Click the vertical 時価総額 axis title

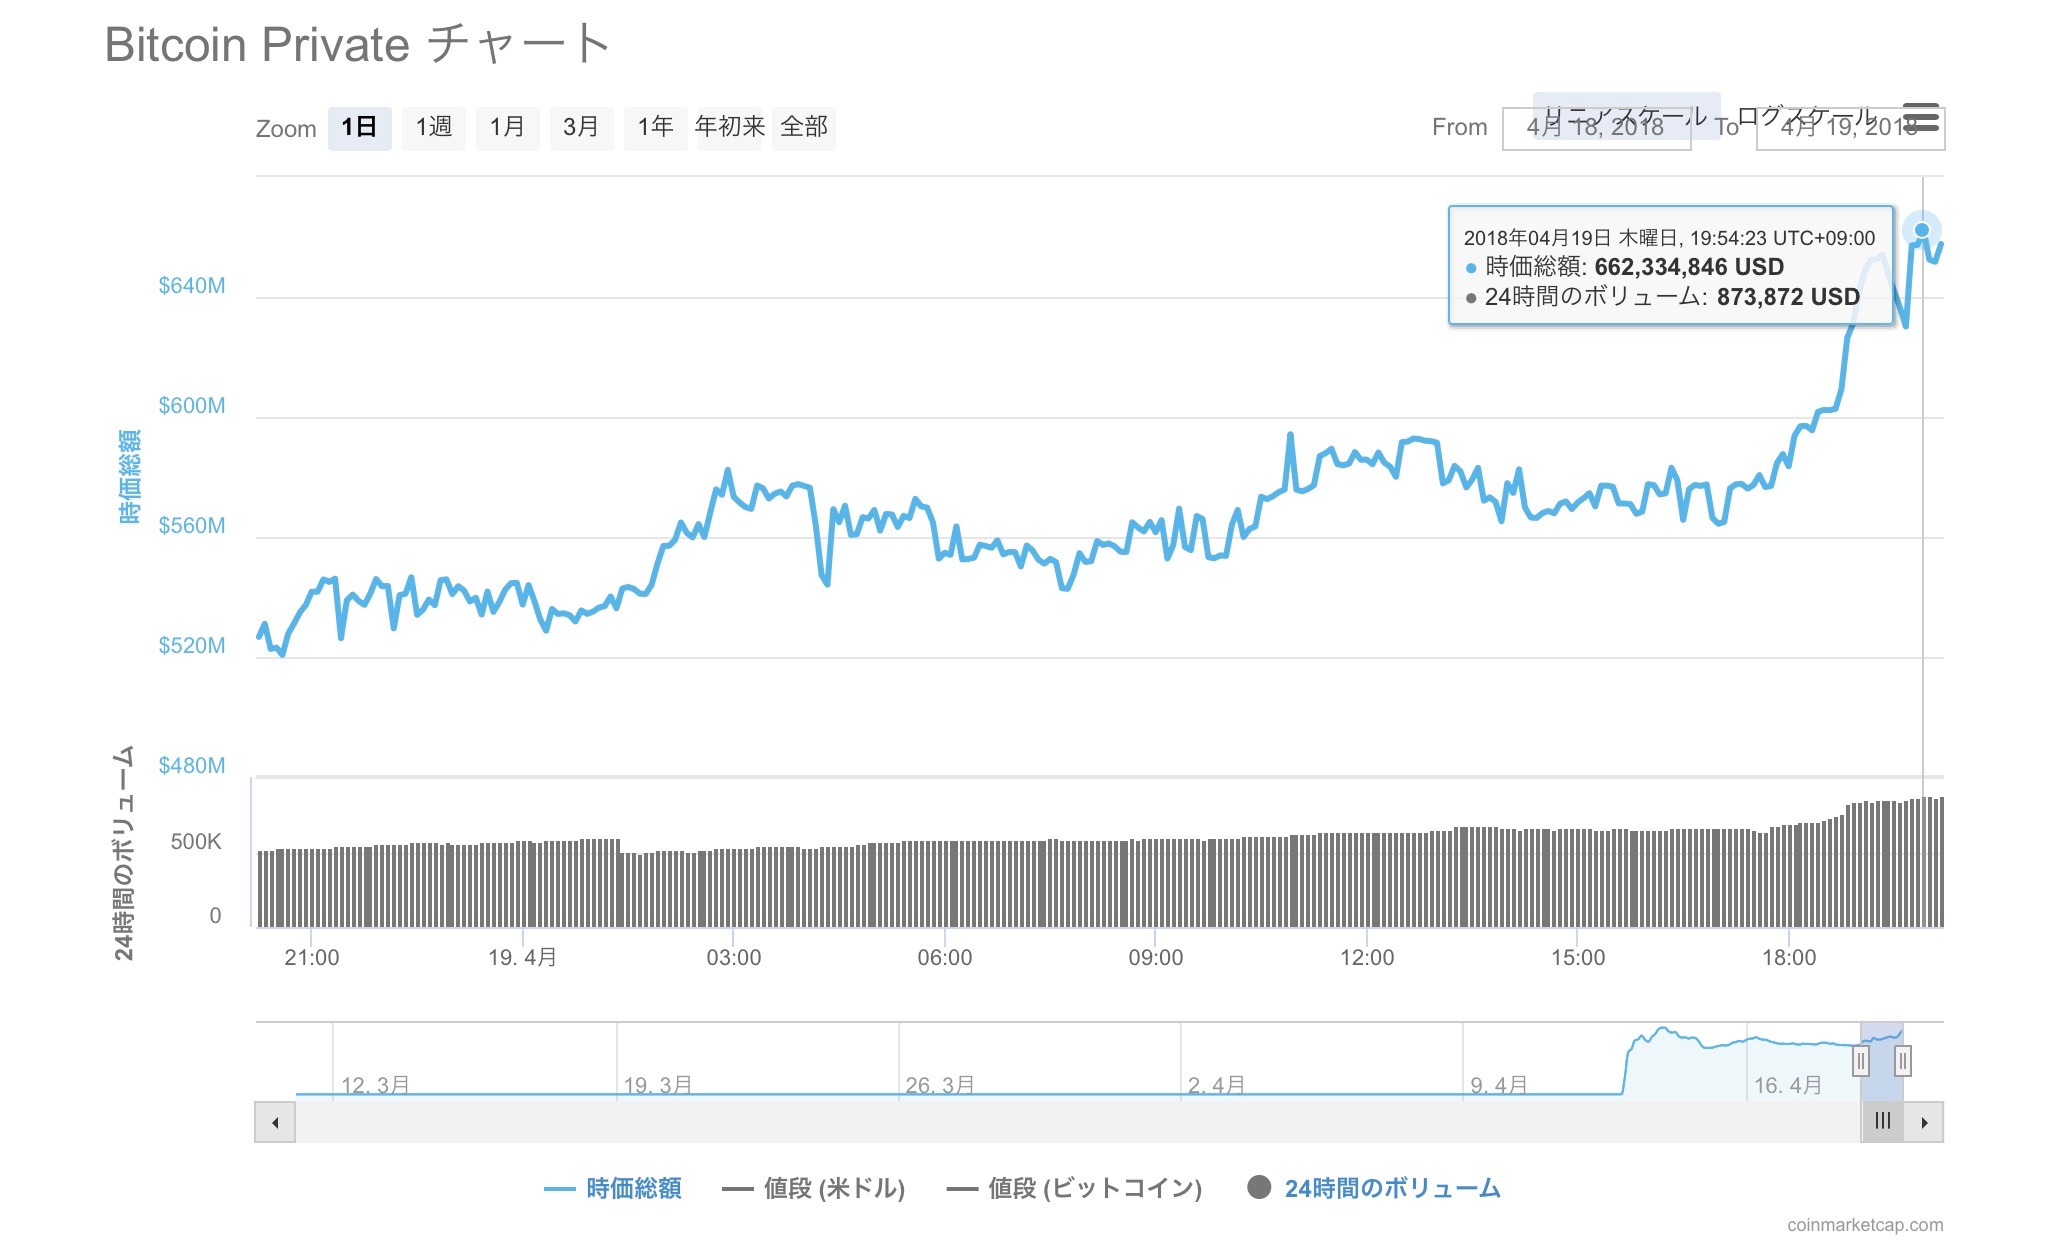click(x=129, y=477)
